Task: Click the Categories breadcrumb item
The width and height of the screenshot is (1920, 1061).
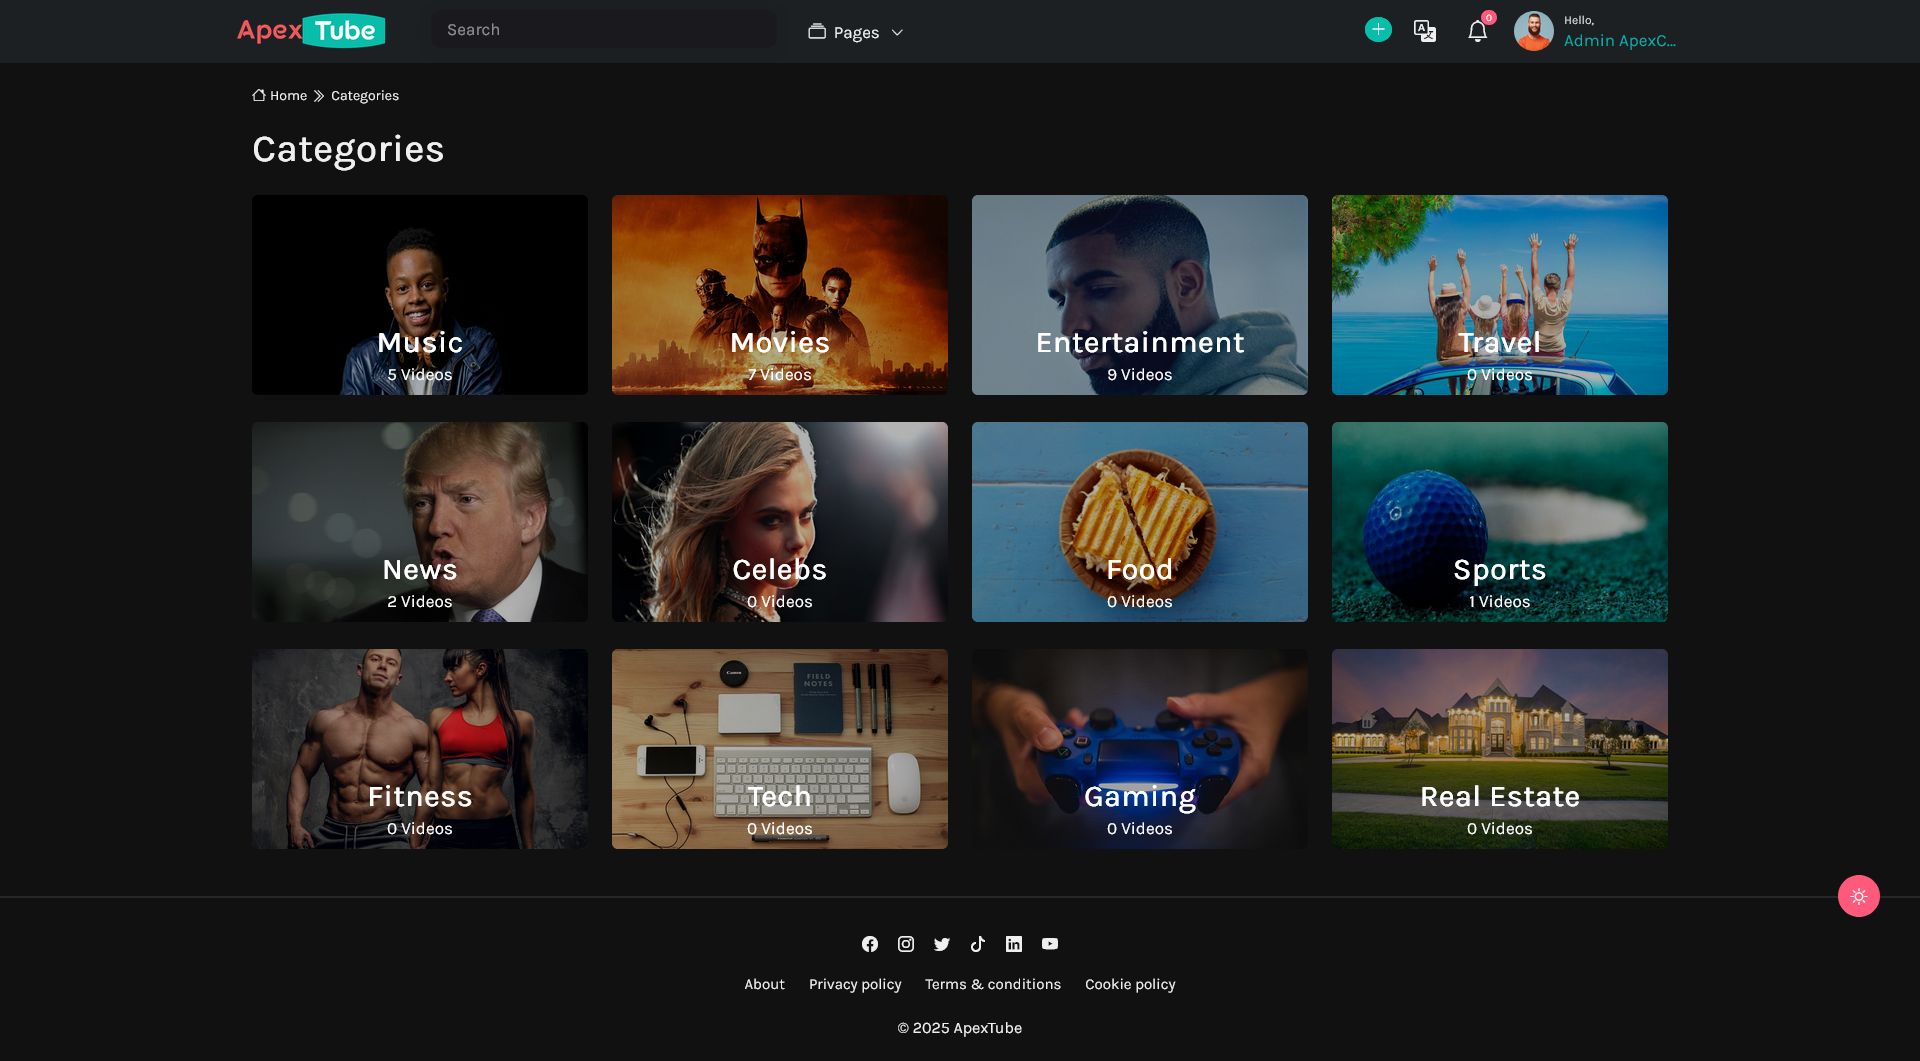Action: click(365, 96)
